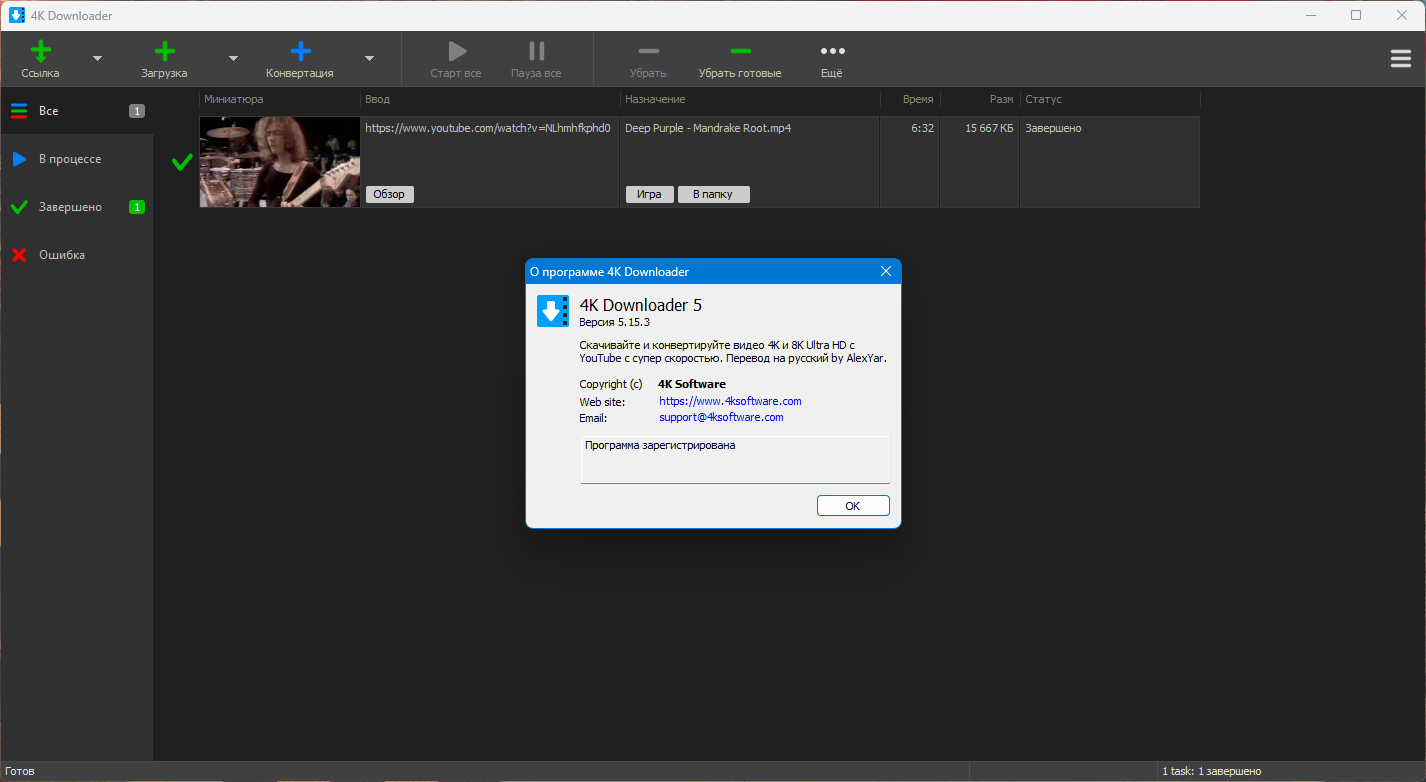This screenshot has height=782, width=1426.
Task: Pause all downloads with Пауза все
Action: tap(536, 51)
